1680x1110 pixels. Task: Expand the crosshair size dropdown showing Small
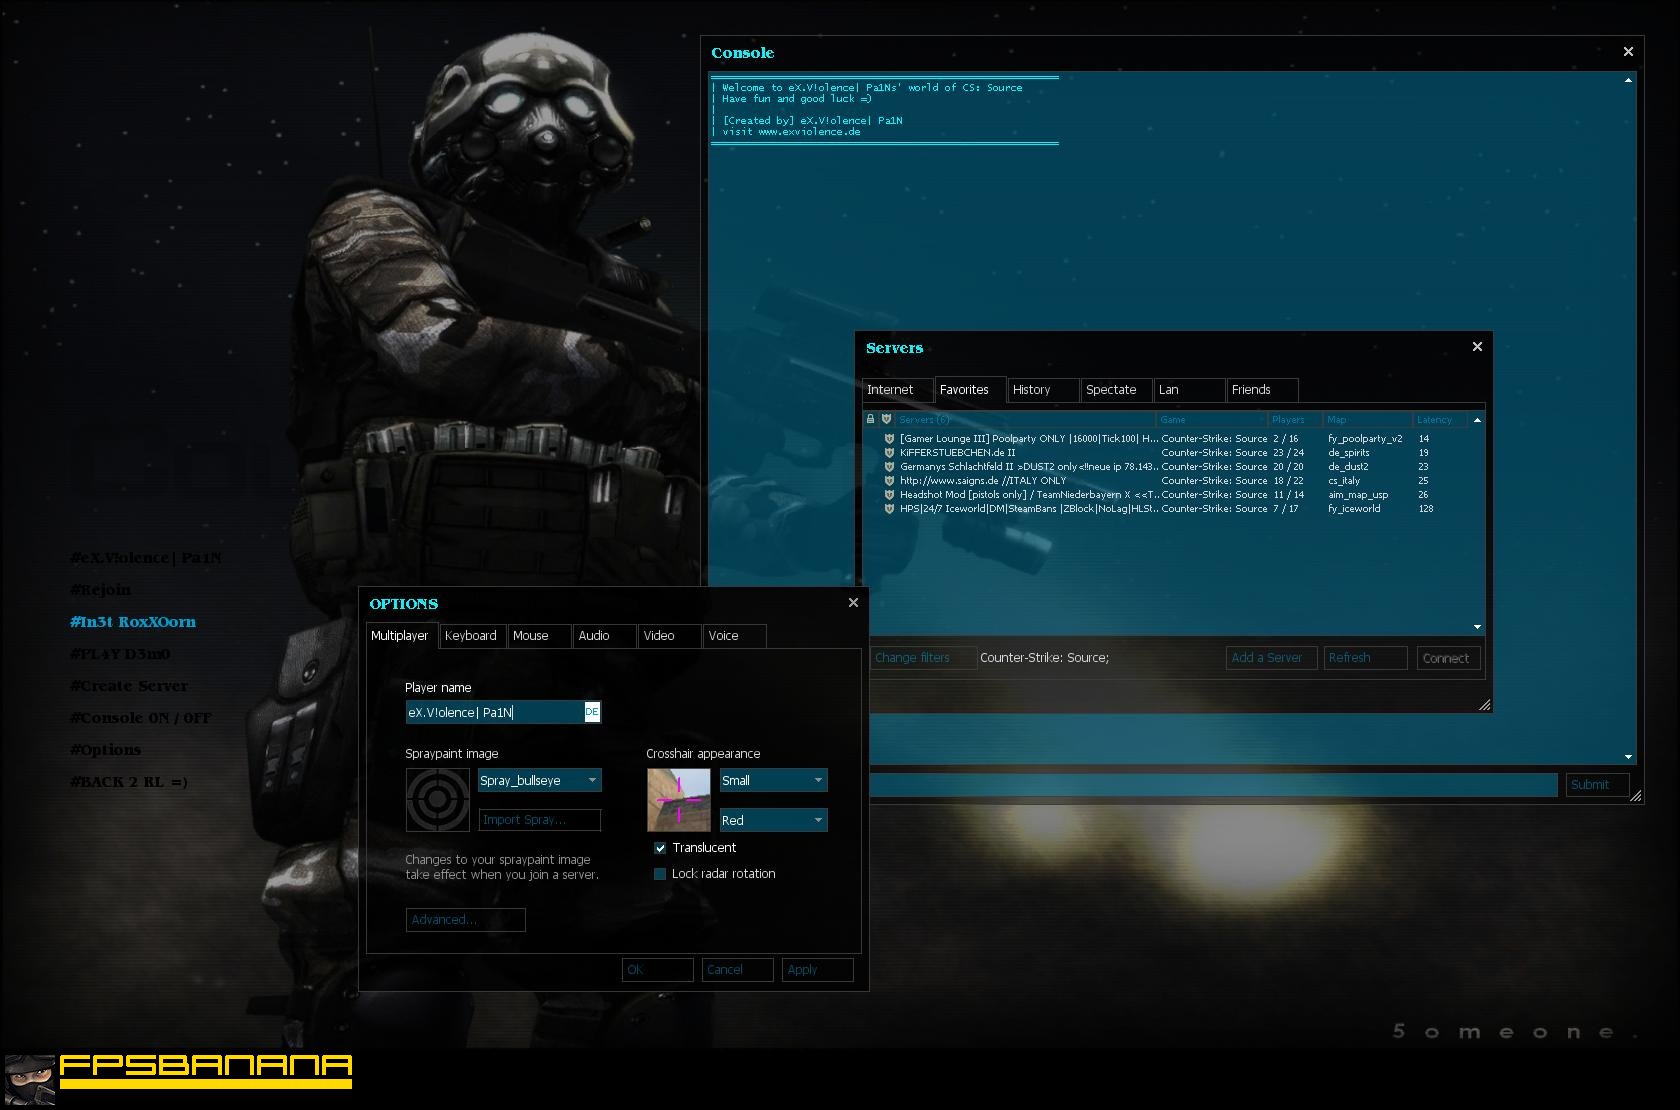(x=773, y=781)
